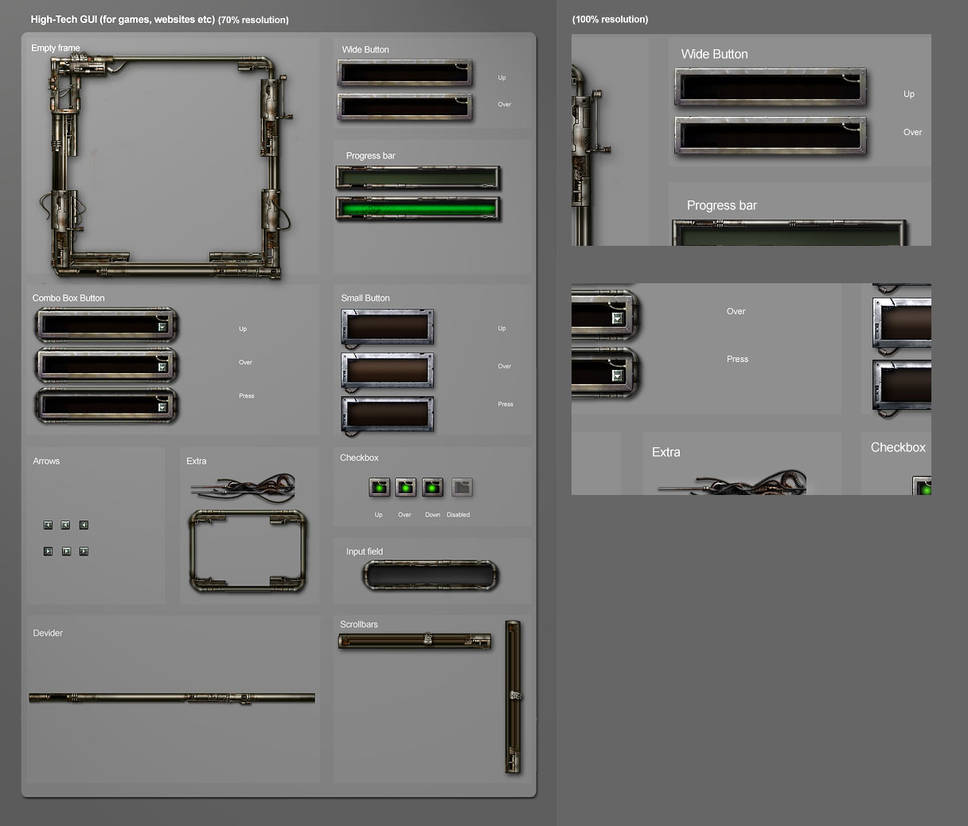968x826 pixels.
Task: Click the Small Button in Up state
Action: [x=388, y=327]
